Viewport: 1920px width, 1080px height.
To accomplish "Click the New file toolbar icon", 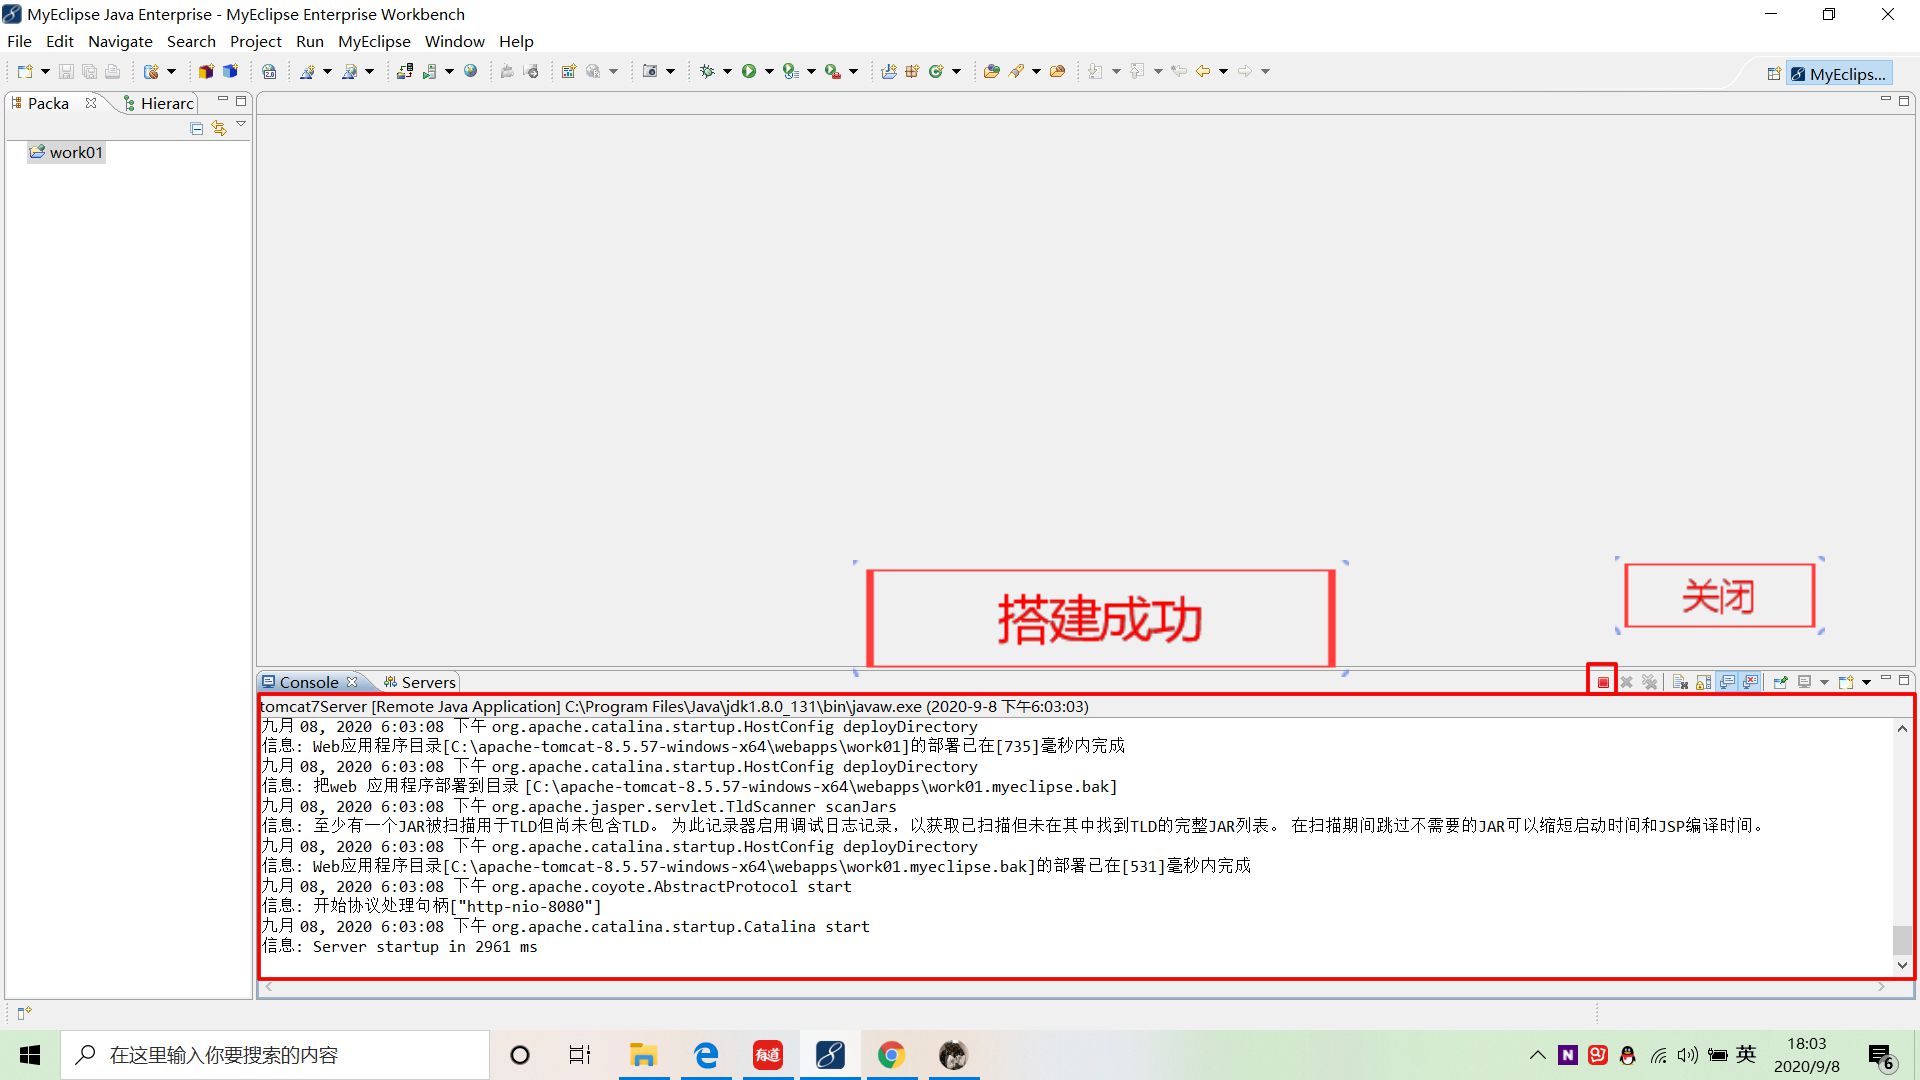I will (x=25, y=71).
